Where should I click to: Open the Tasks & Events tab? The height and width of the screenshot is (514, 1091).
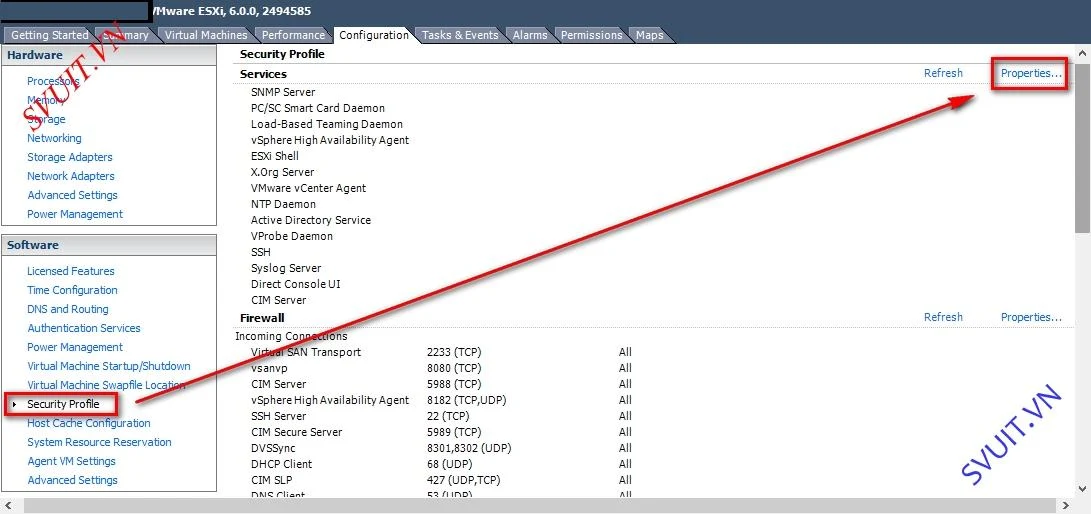[460, 35]
